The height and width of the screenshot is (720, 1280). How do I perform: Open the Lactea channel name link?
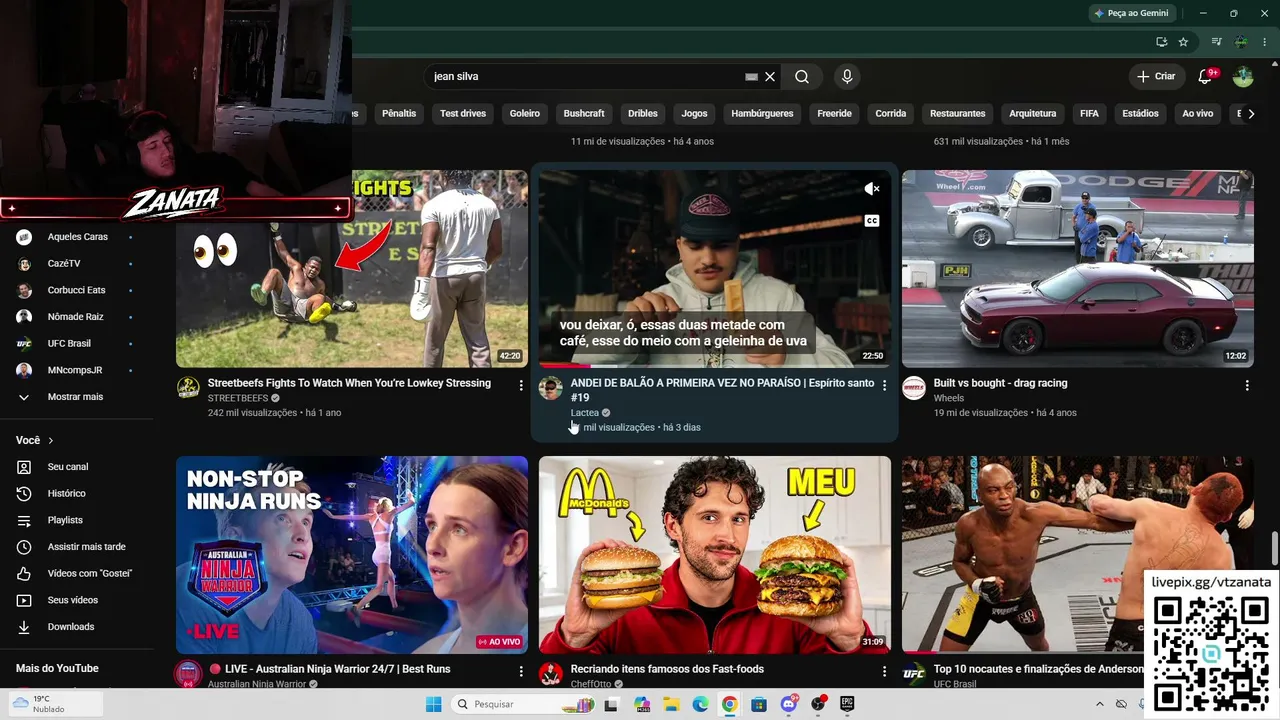pos(585,413)
